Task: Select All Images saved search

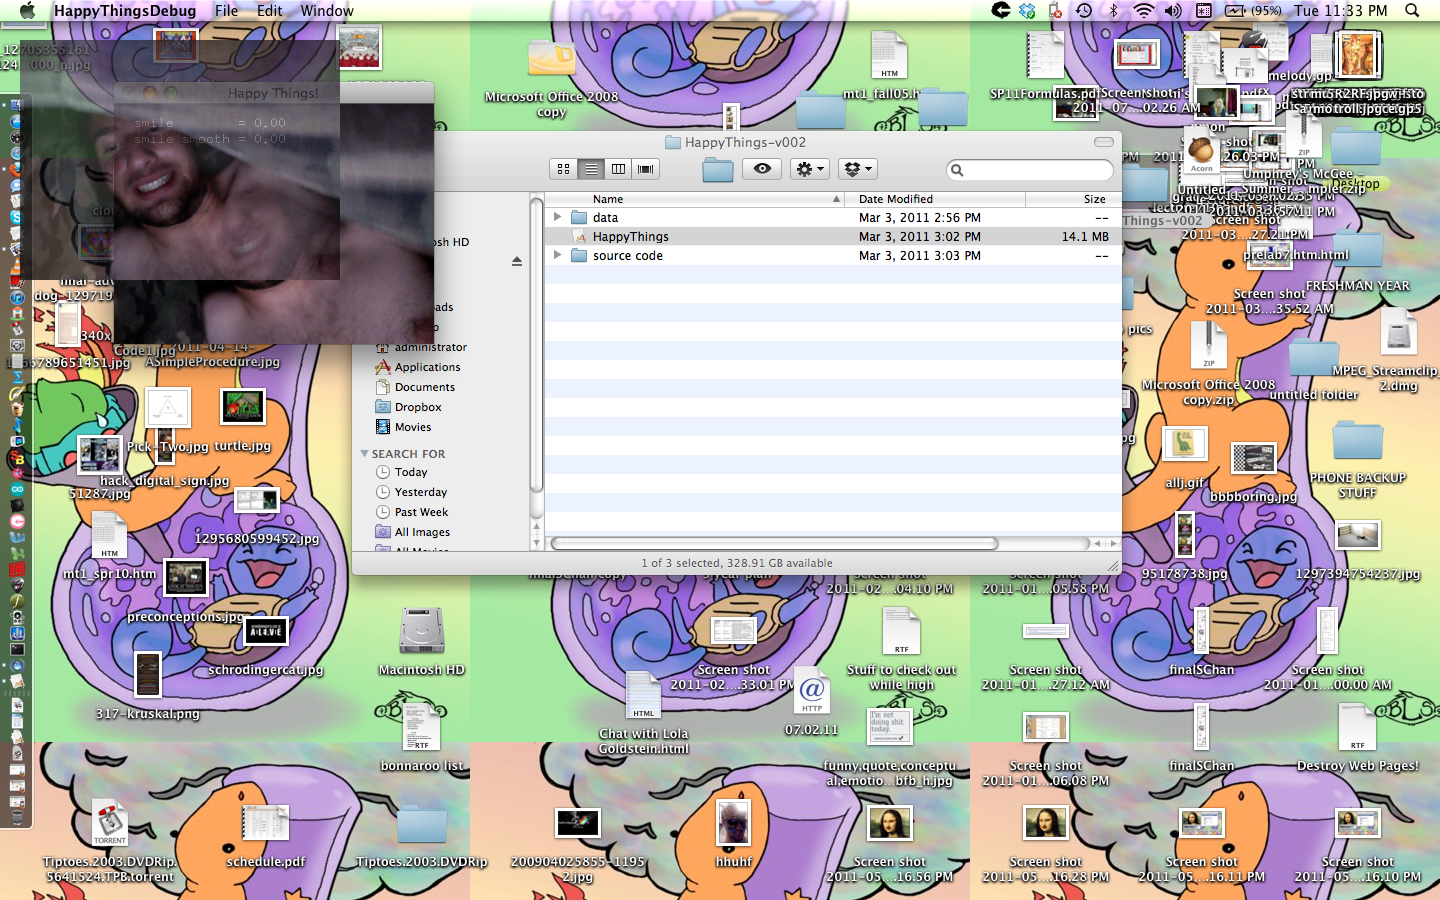Action: tap(422, 532)
